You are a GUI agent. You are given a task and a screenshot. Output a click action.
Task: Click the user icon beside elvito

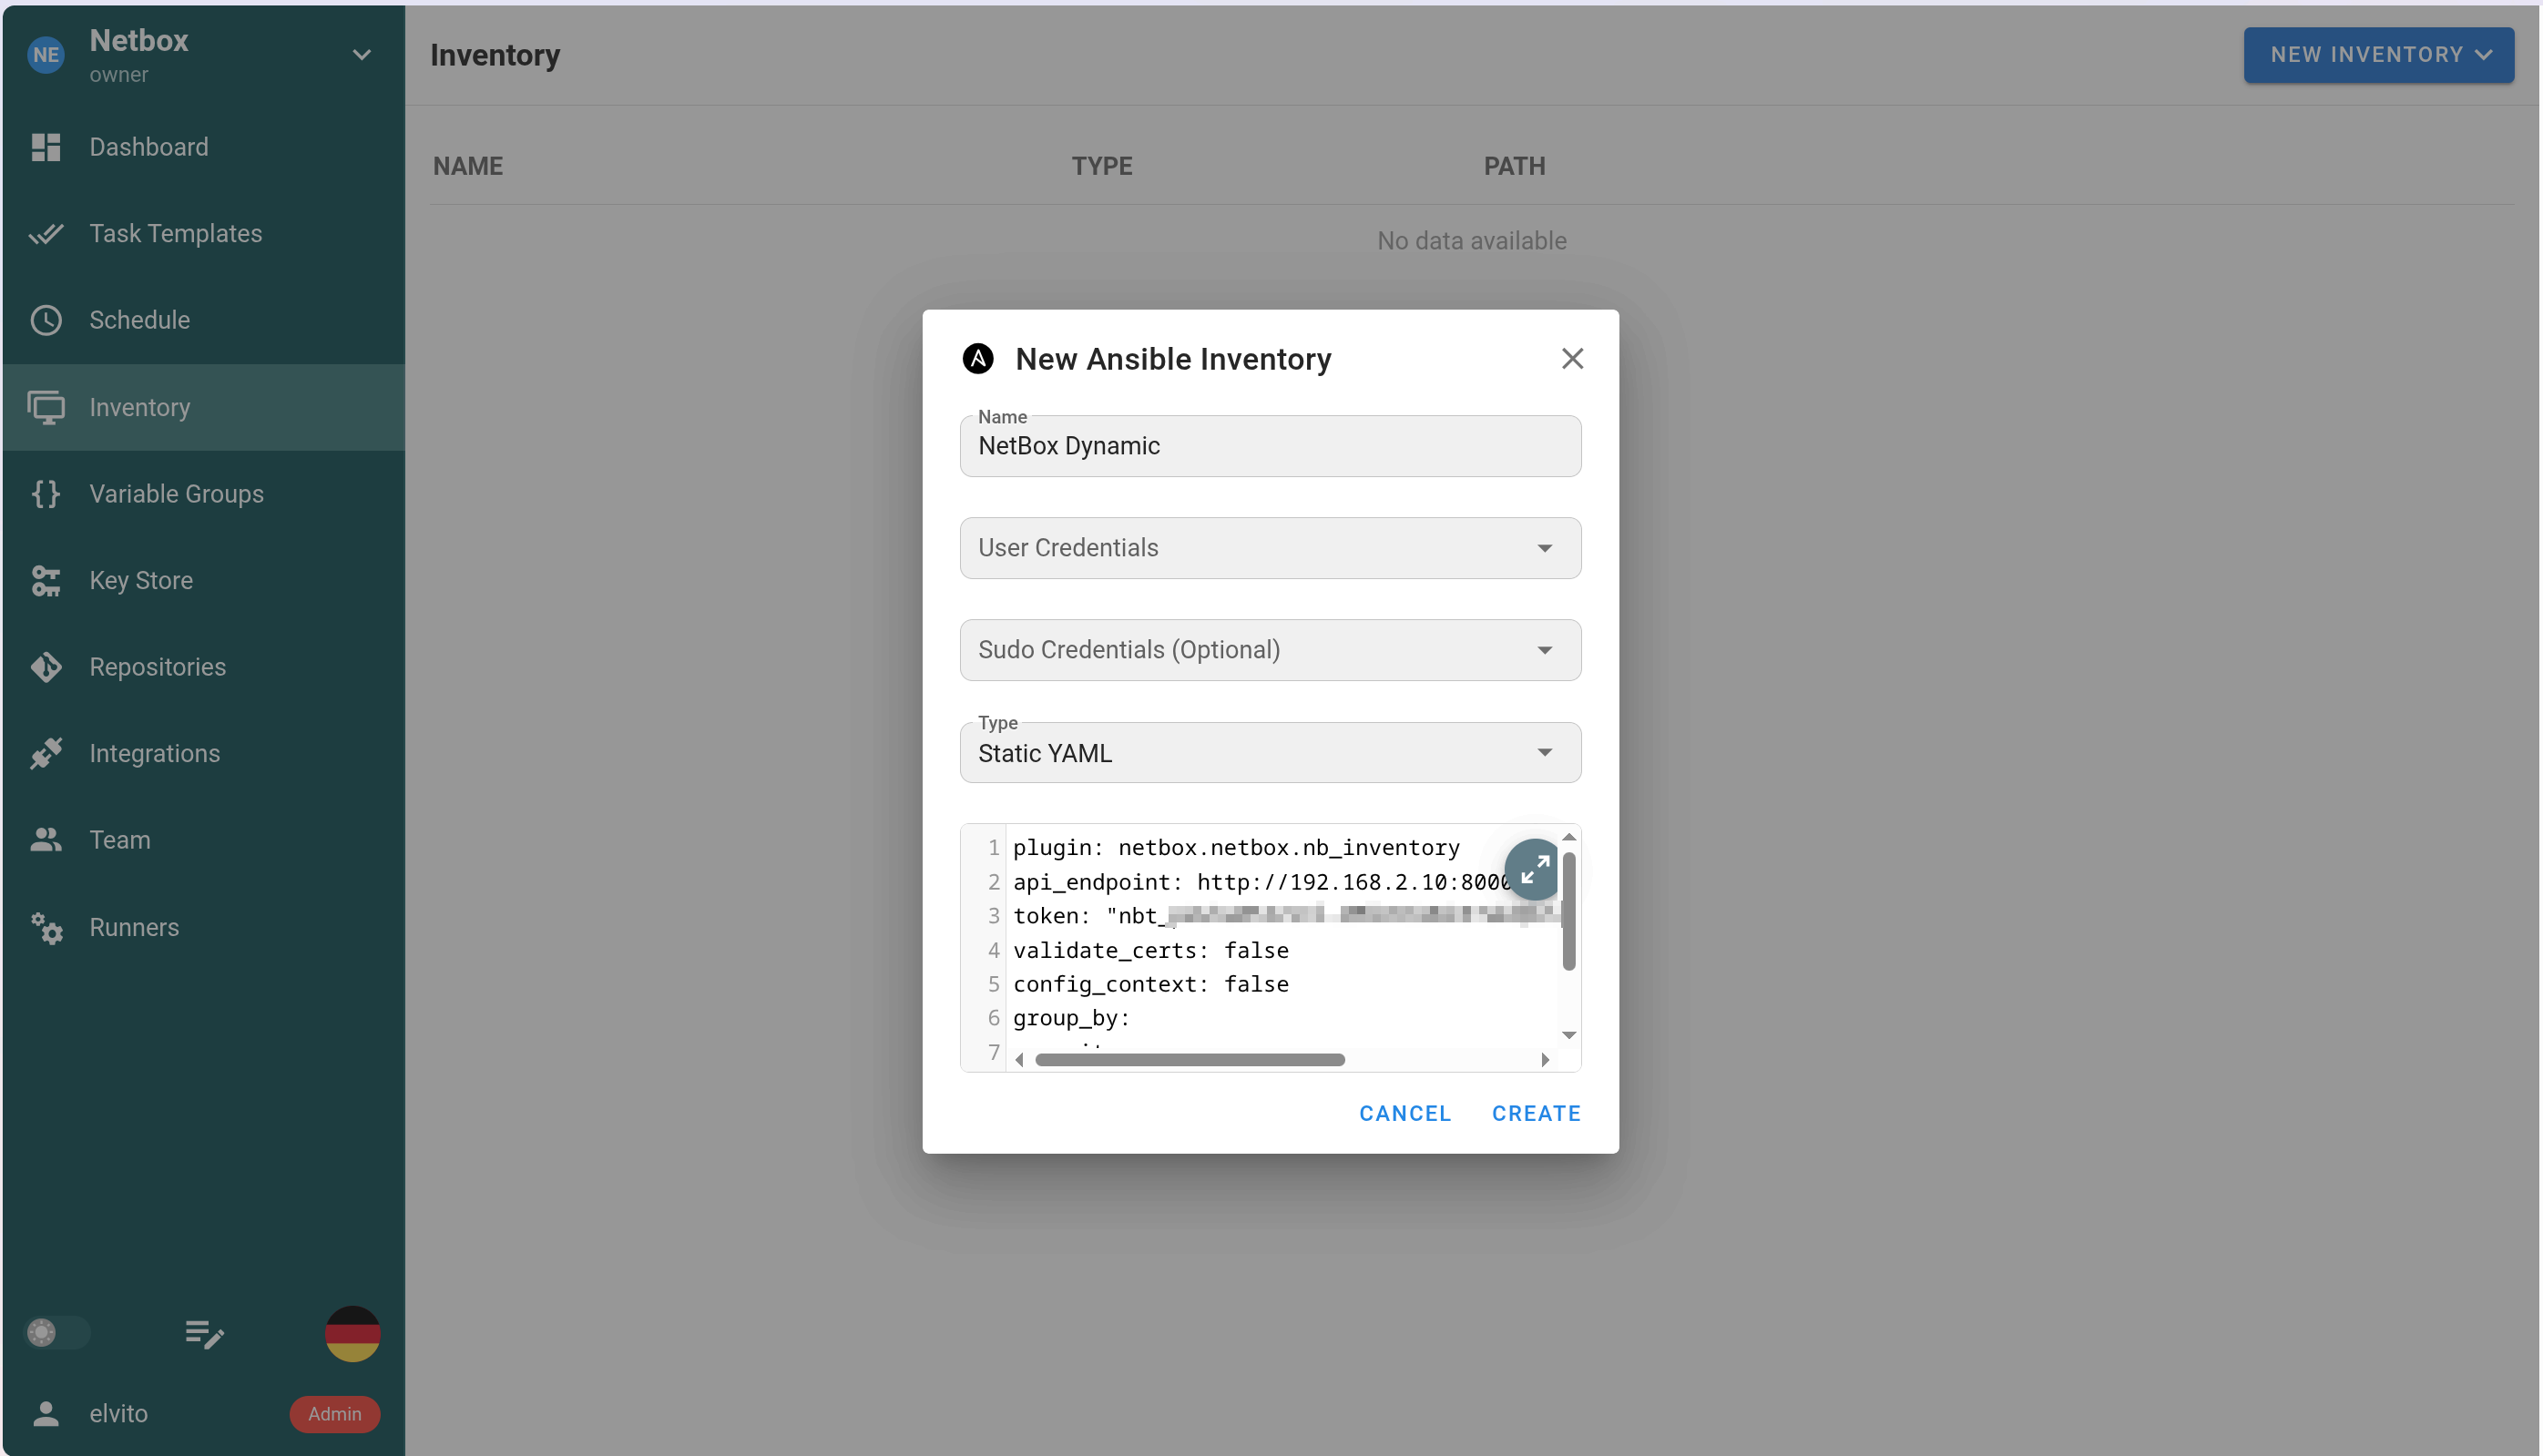pyautogui.click(x=46, y=1414)
